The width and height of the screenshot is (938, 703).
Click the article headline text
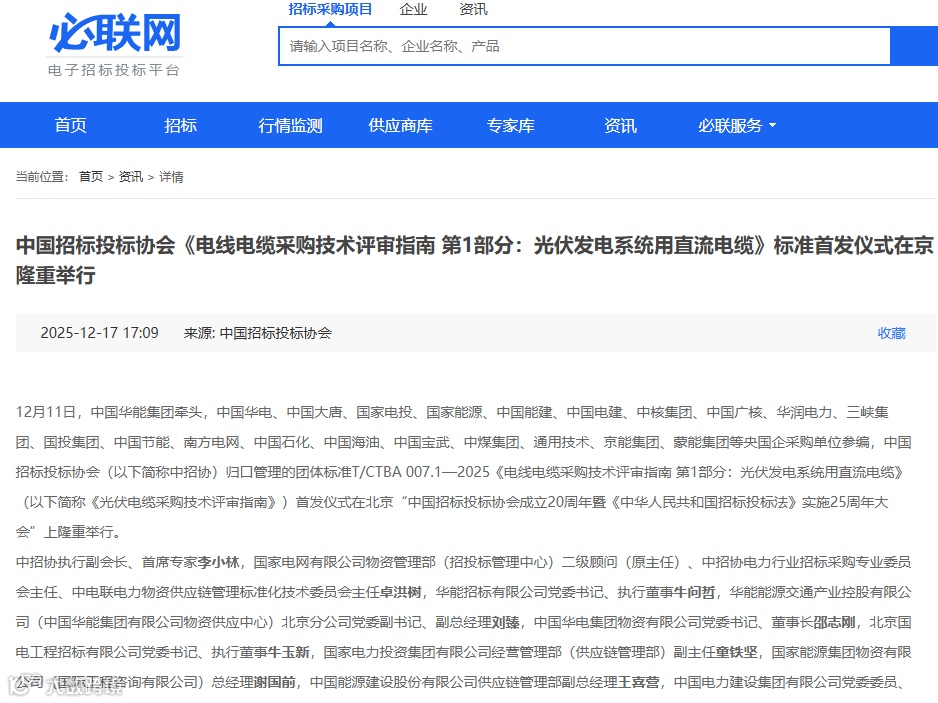point(474,260)
